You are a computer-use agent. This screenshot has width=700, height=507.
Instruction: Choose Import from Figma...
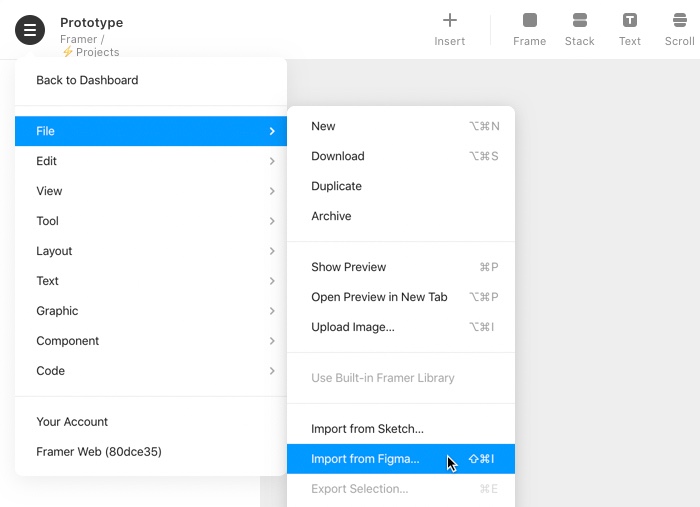401,459
